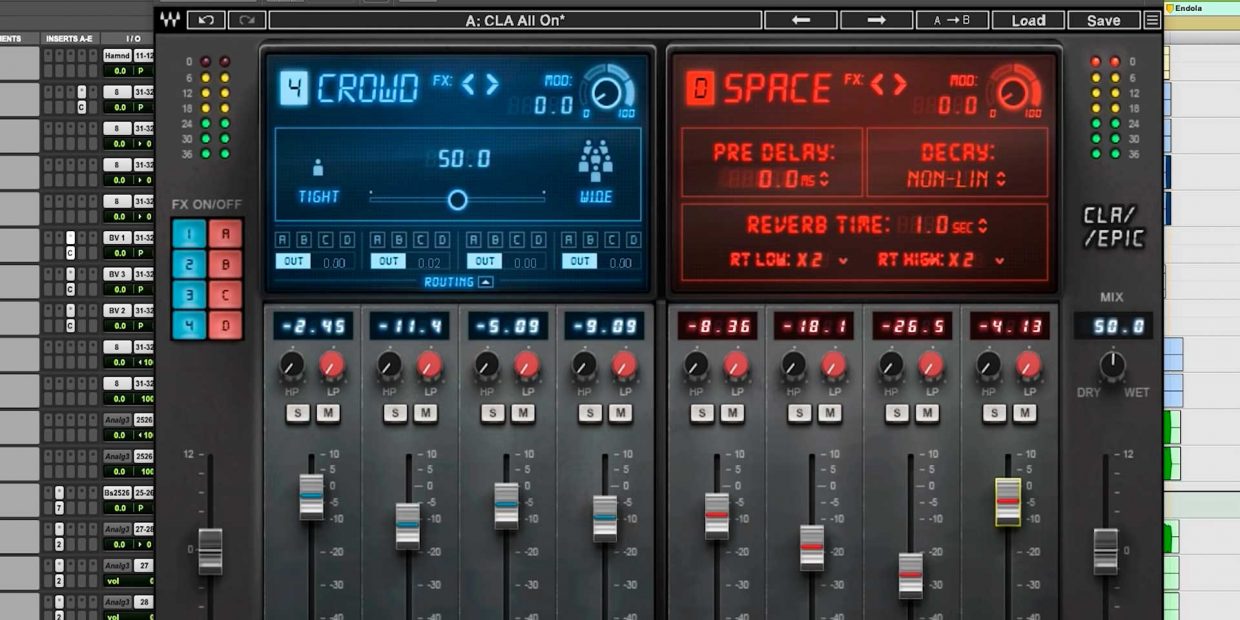This screenshot has width=1240, height=620.
Task: Open the RT HIGH multiplier dropdown
Action: 999,261
